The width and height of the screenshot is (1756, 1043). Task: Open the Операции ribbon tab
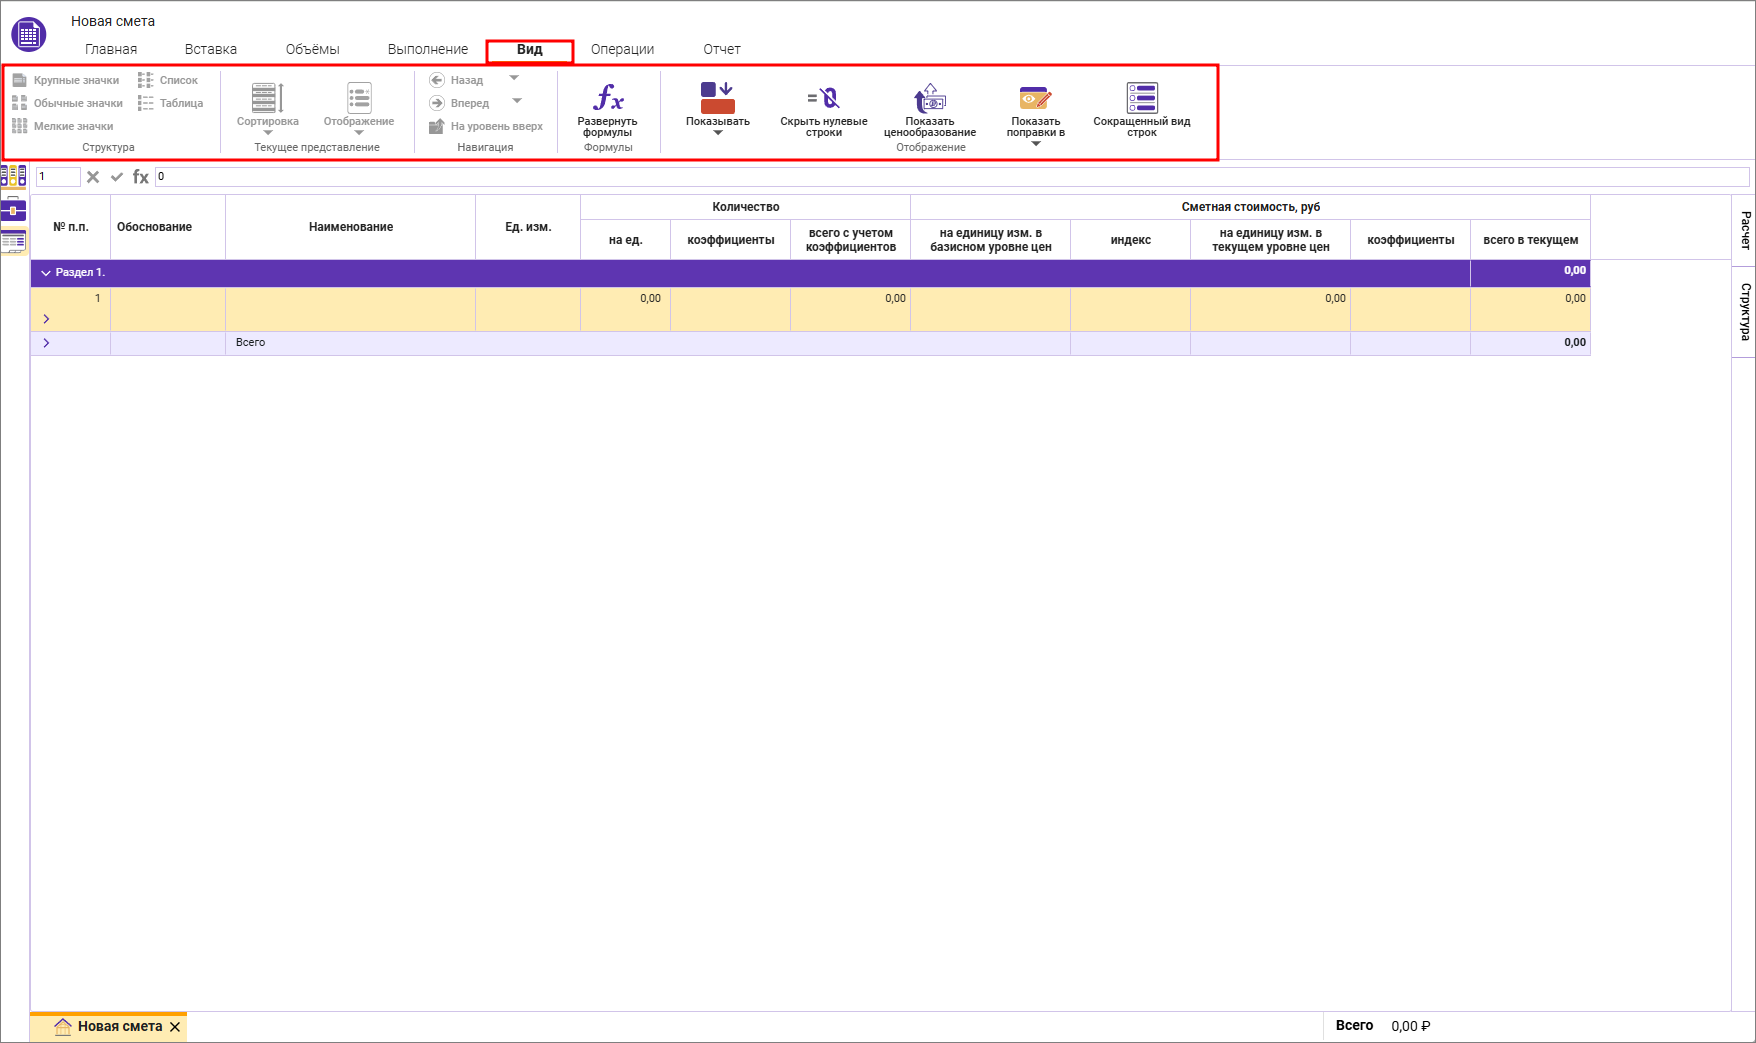pyautogui.click(x=622, y=49)
